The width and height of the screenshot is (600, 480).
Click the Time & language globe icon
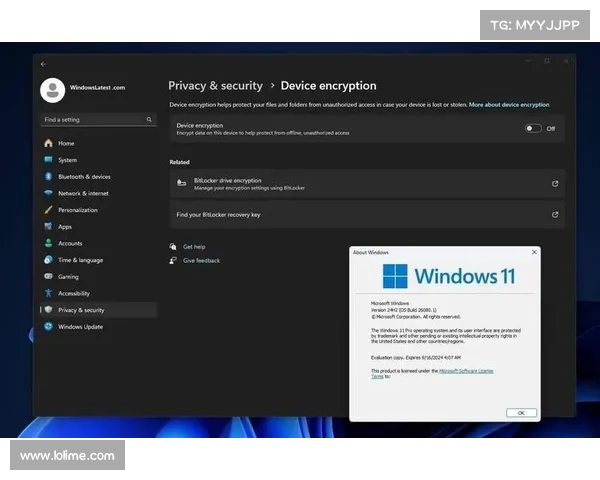tap(48, 260)
